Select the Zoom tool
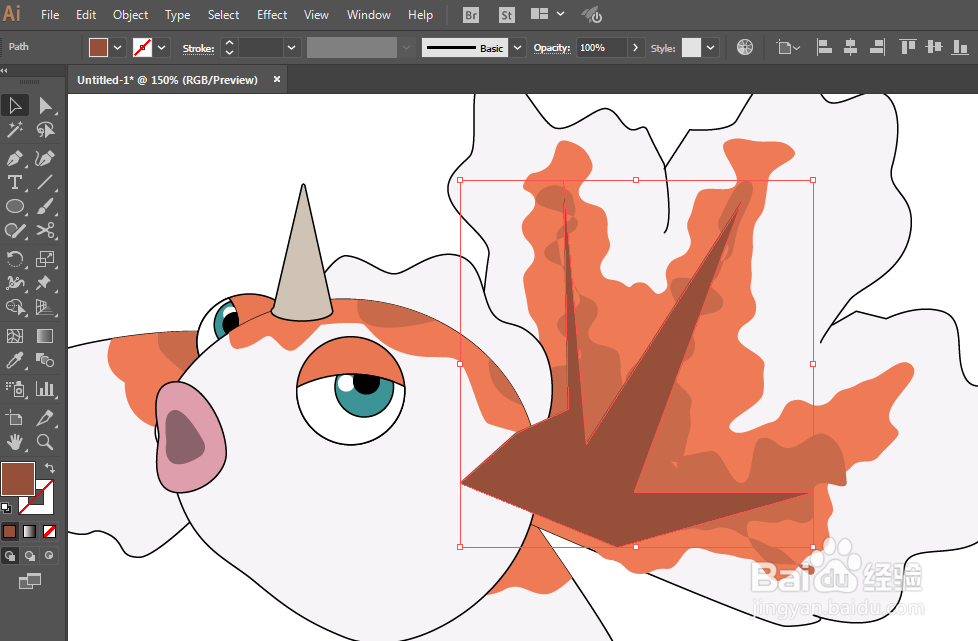978x641 pixels. point(45,442)
